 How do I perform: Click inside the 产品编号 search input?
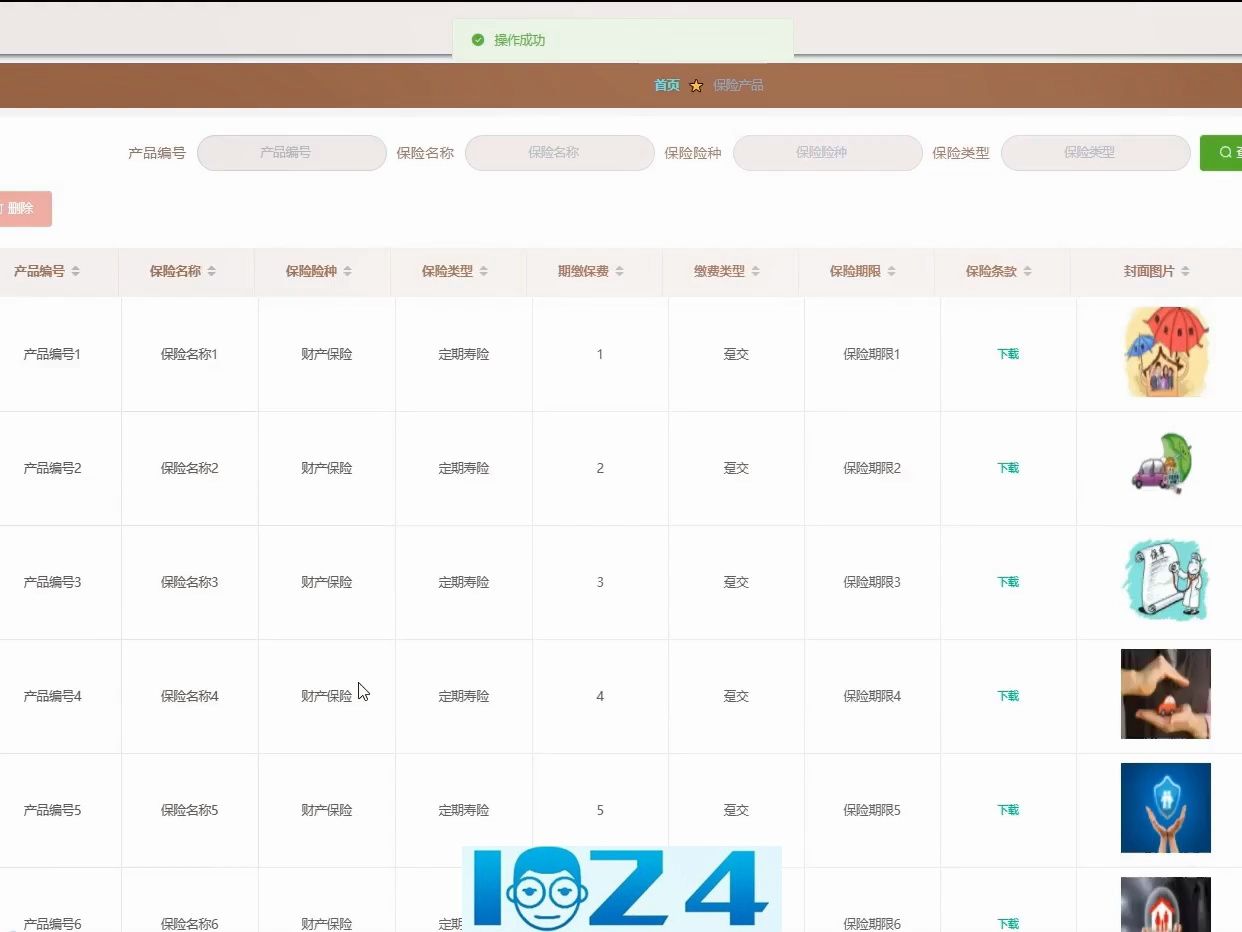291,152
